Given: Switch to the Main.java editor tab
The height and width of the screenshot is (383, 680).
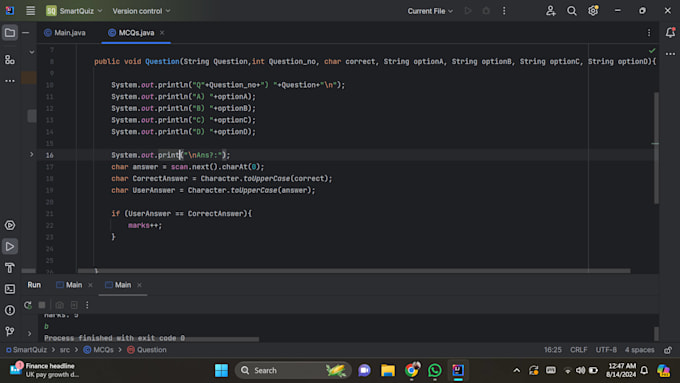Looking at the screenshot, I should (x=65, y=33).
